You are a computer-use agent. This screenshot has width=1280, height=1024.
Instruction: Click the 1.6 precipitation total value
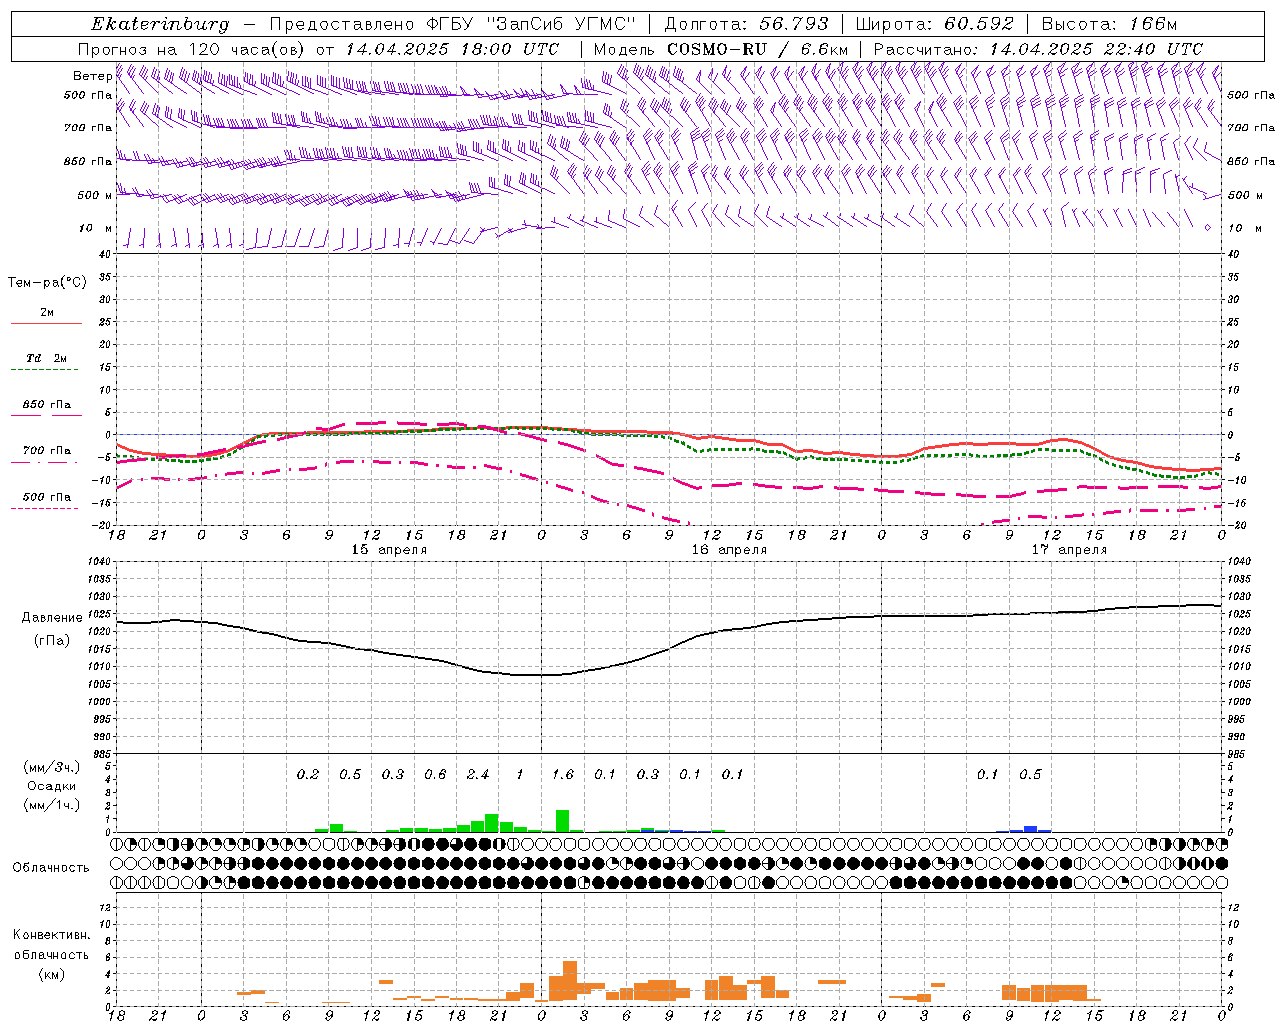click(x=563, y=775)
